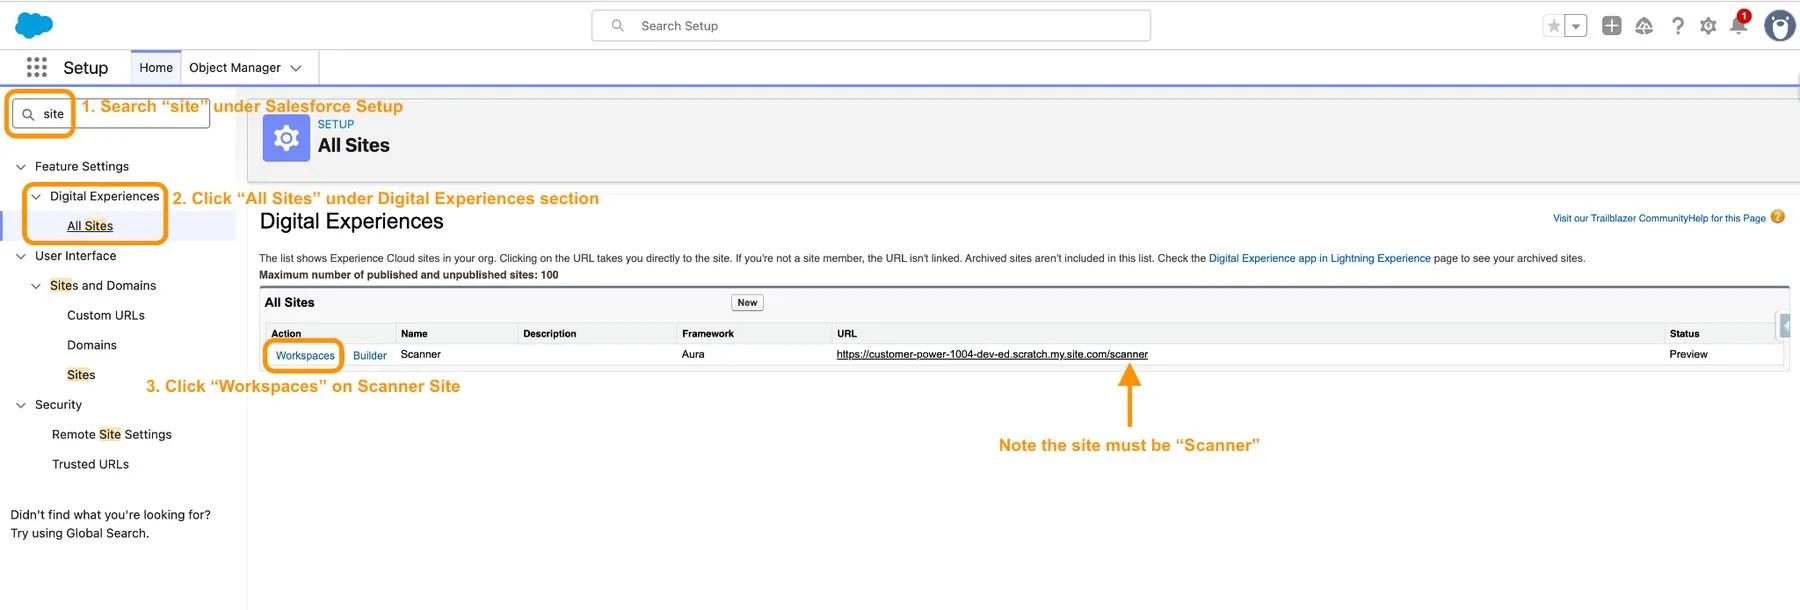Click the Salesforce cloud logo
This screenshot has width=1800, height=610.
[35, 26]
